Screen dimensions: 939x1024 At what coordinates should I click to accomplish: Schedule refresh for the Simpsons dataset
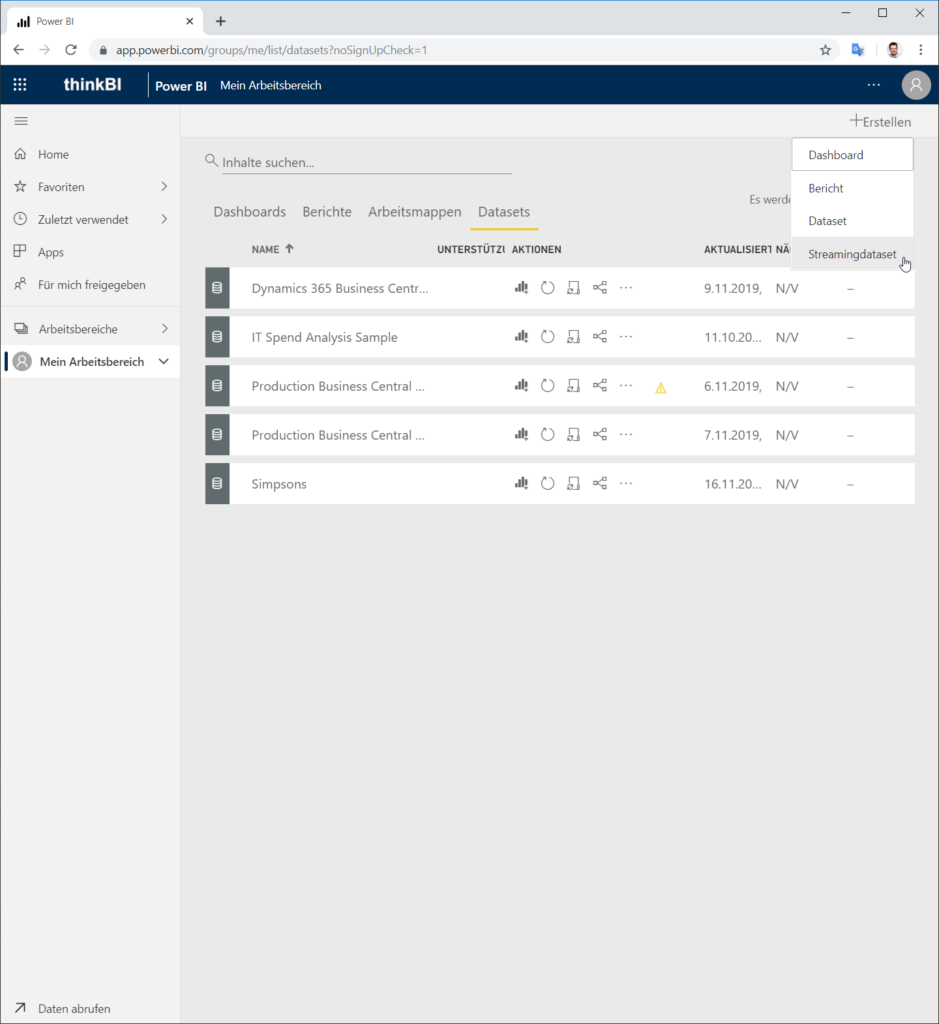coord(573,484)
